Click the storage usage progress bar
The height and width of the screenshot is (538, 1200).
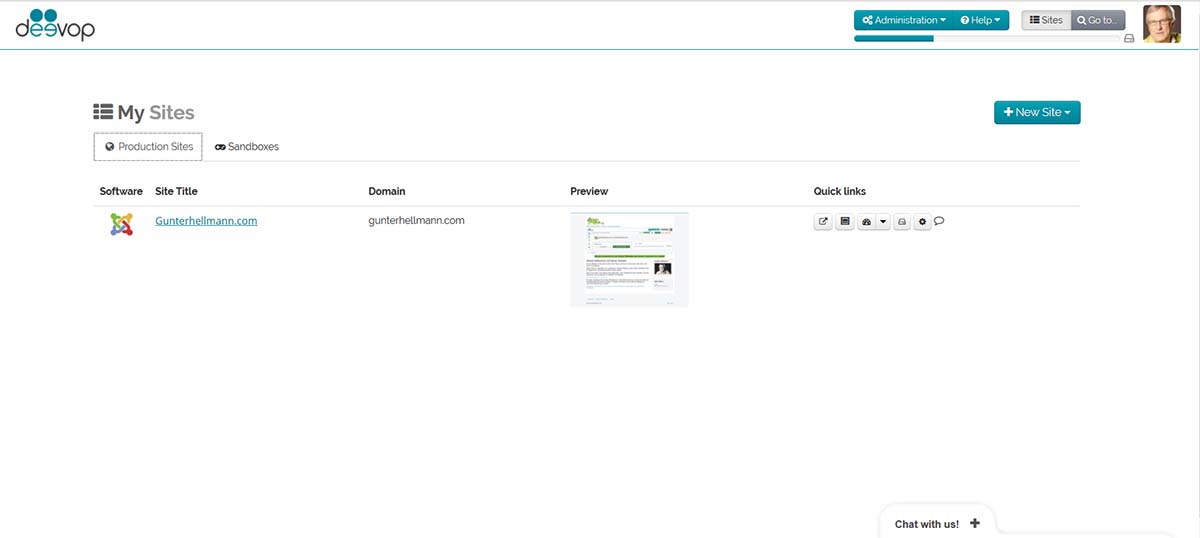click(x=985, y=38)
